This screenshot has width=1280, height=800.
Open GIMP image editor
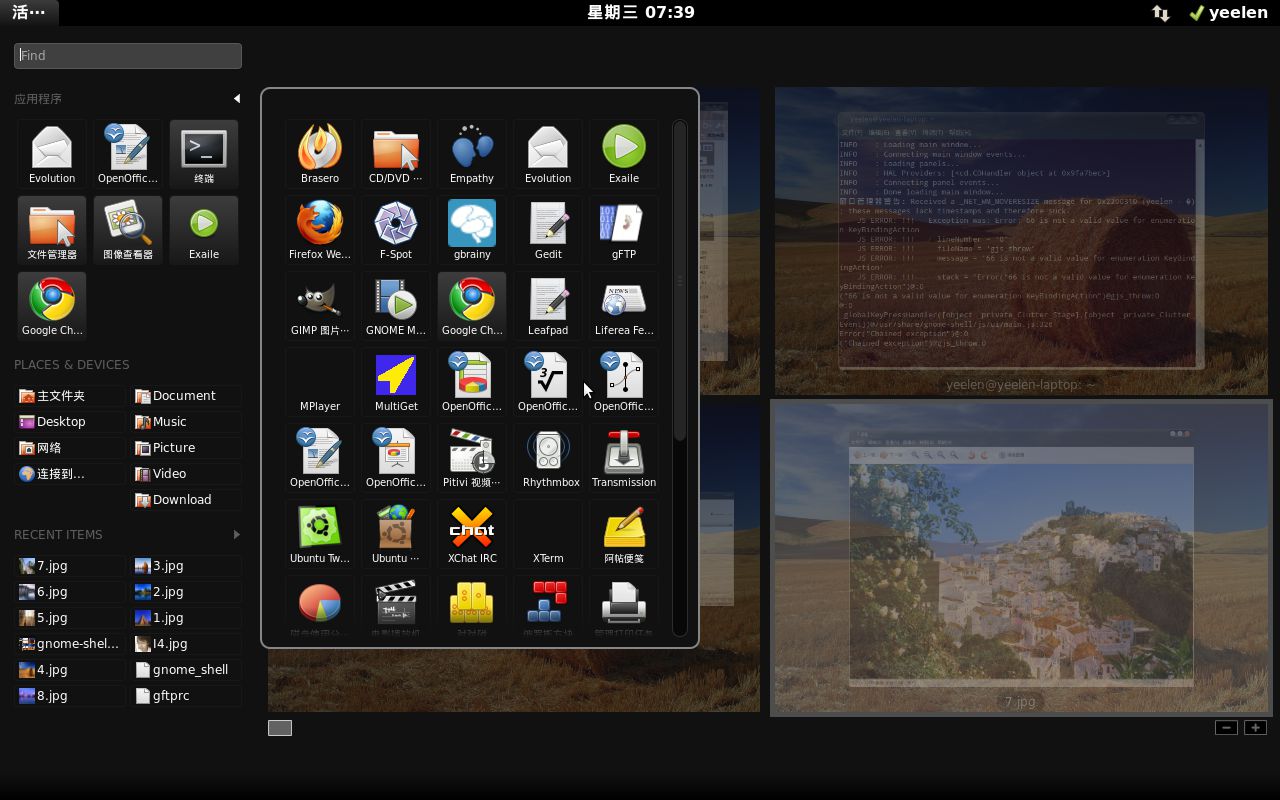coord(320,306)
